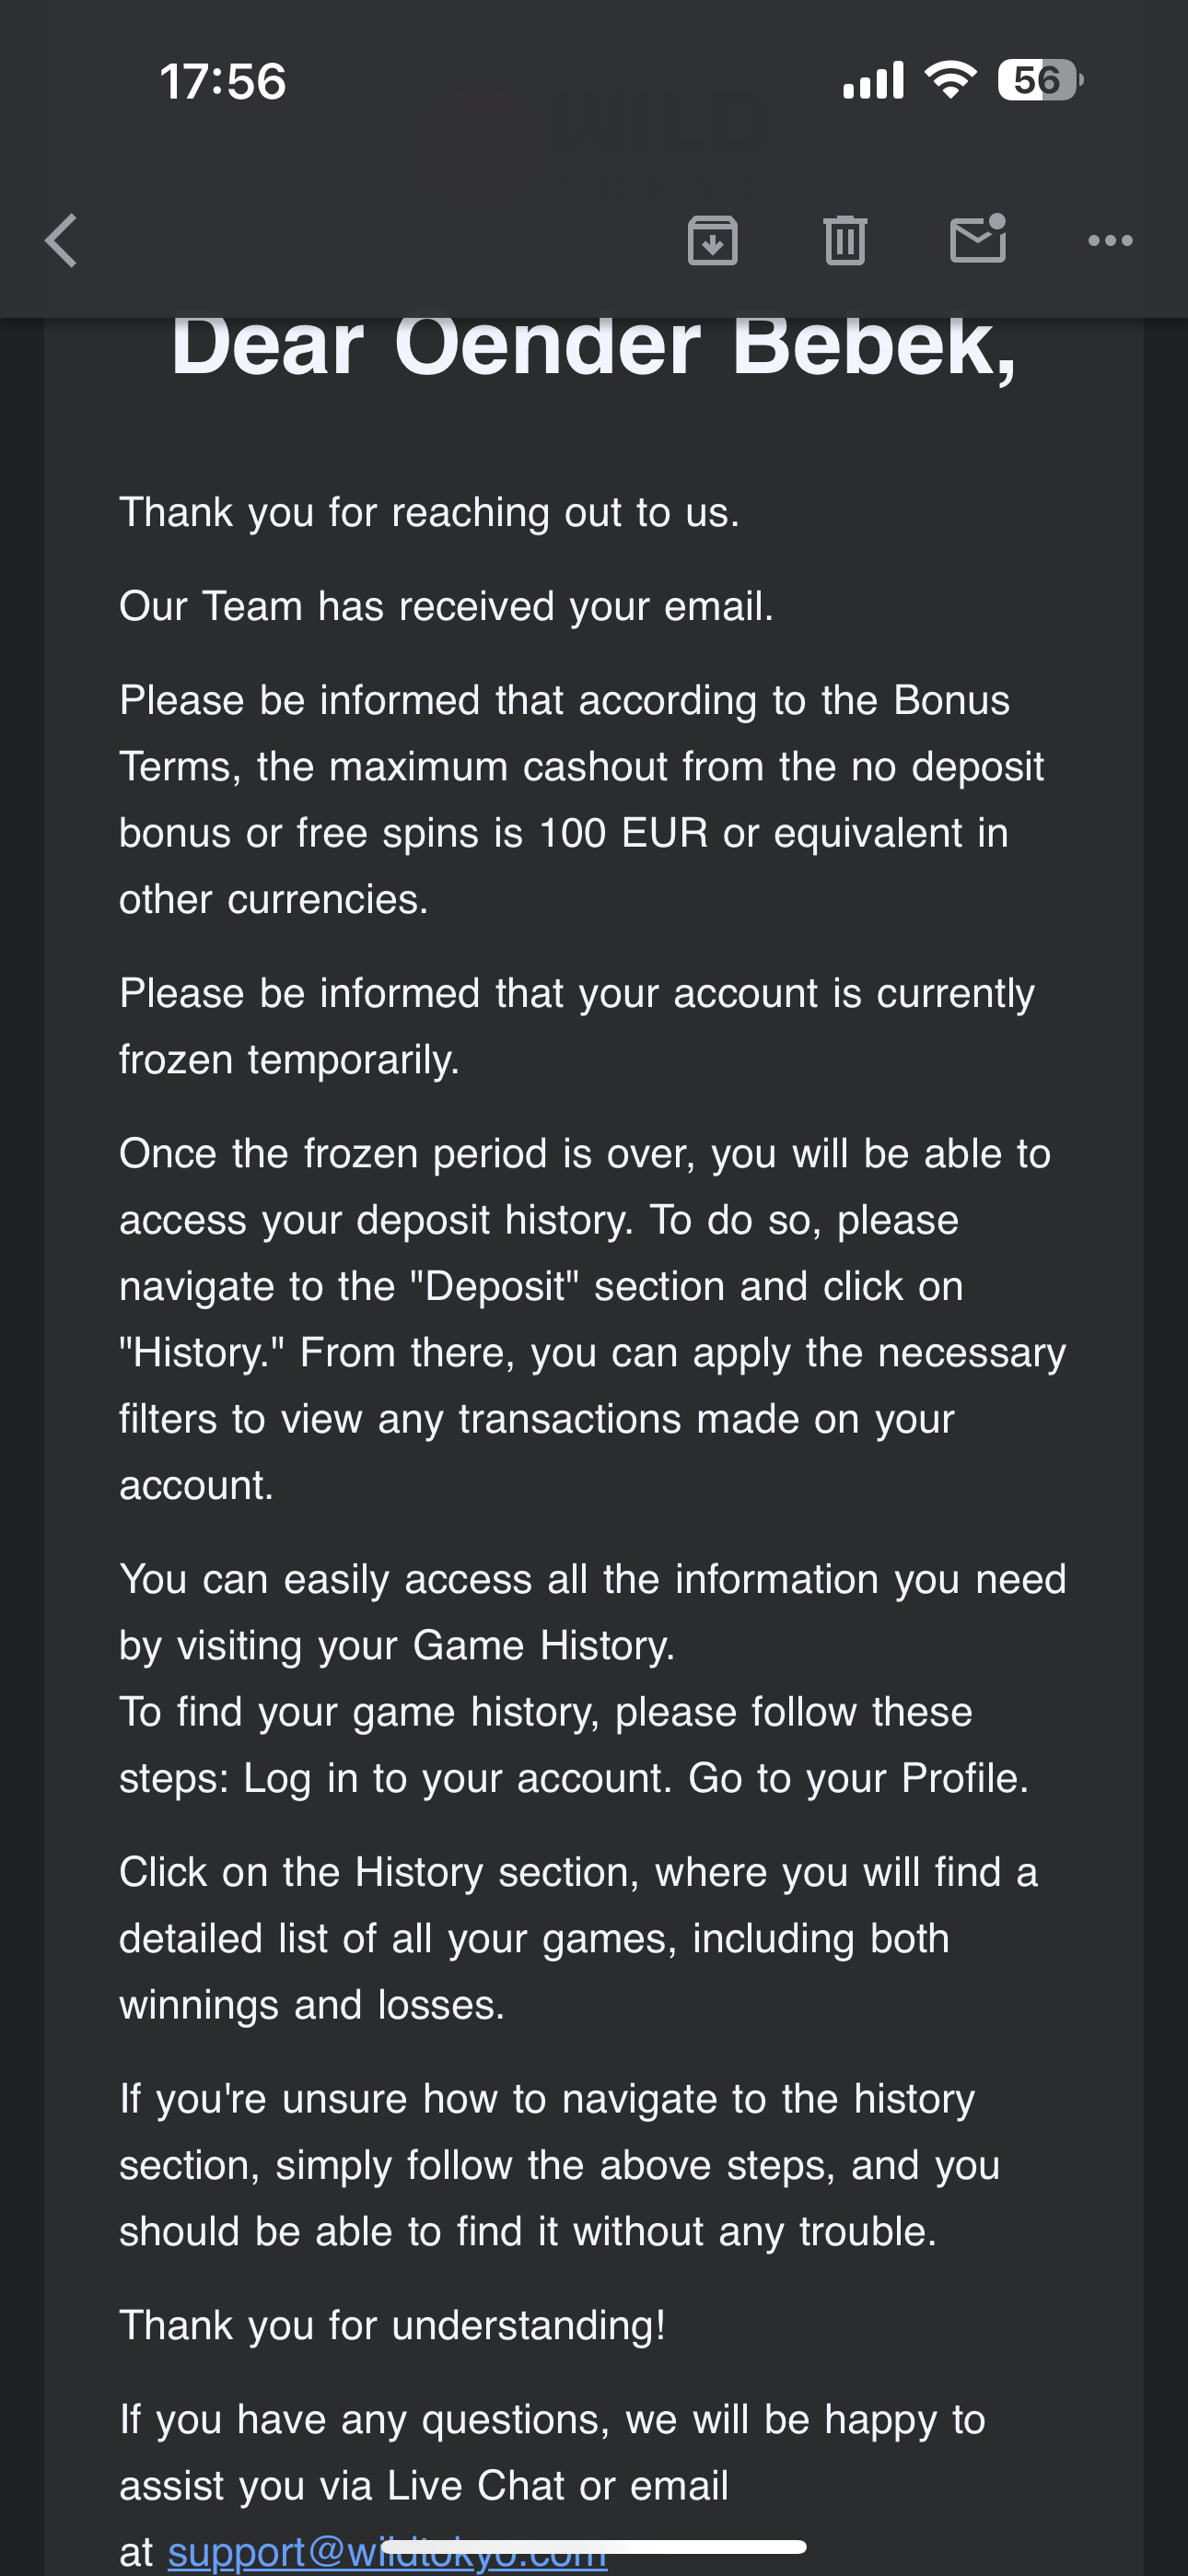Viewport: 1188px width, 2576px height.
Task: Mark the message unread via envelope icon
Action: (977, 240)
